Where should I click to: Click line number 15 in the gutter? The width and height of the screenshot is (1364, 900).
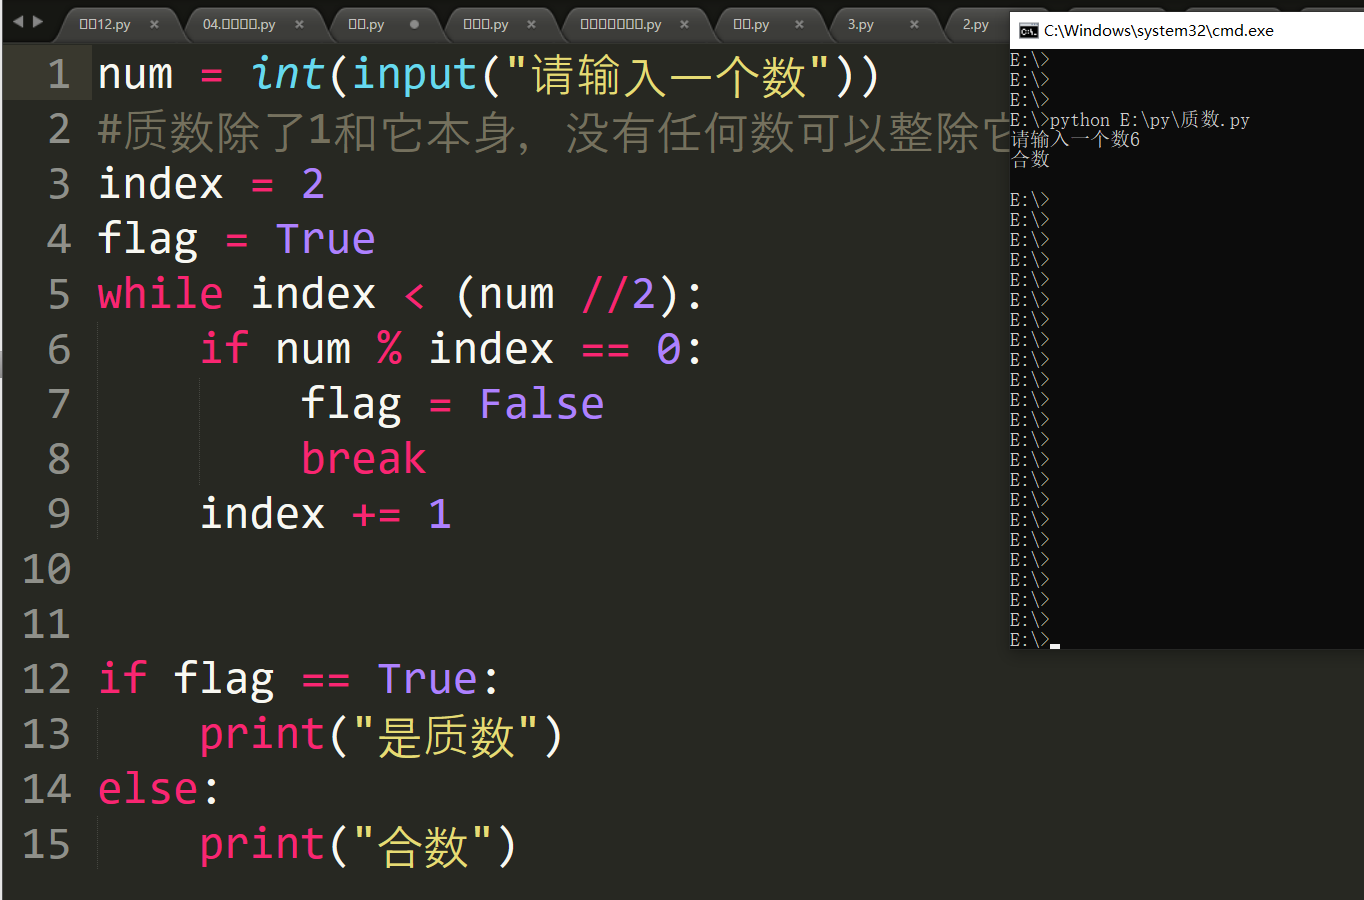click(46, 844)
